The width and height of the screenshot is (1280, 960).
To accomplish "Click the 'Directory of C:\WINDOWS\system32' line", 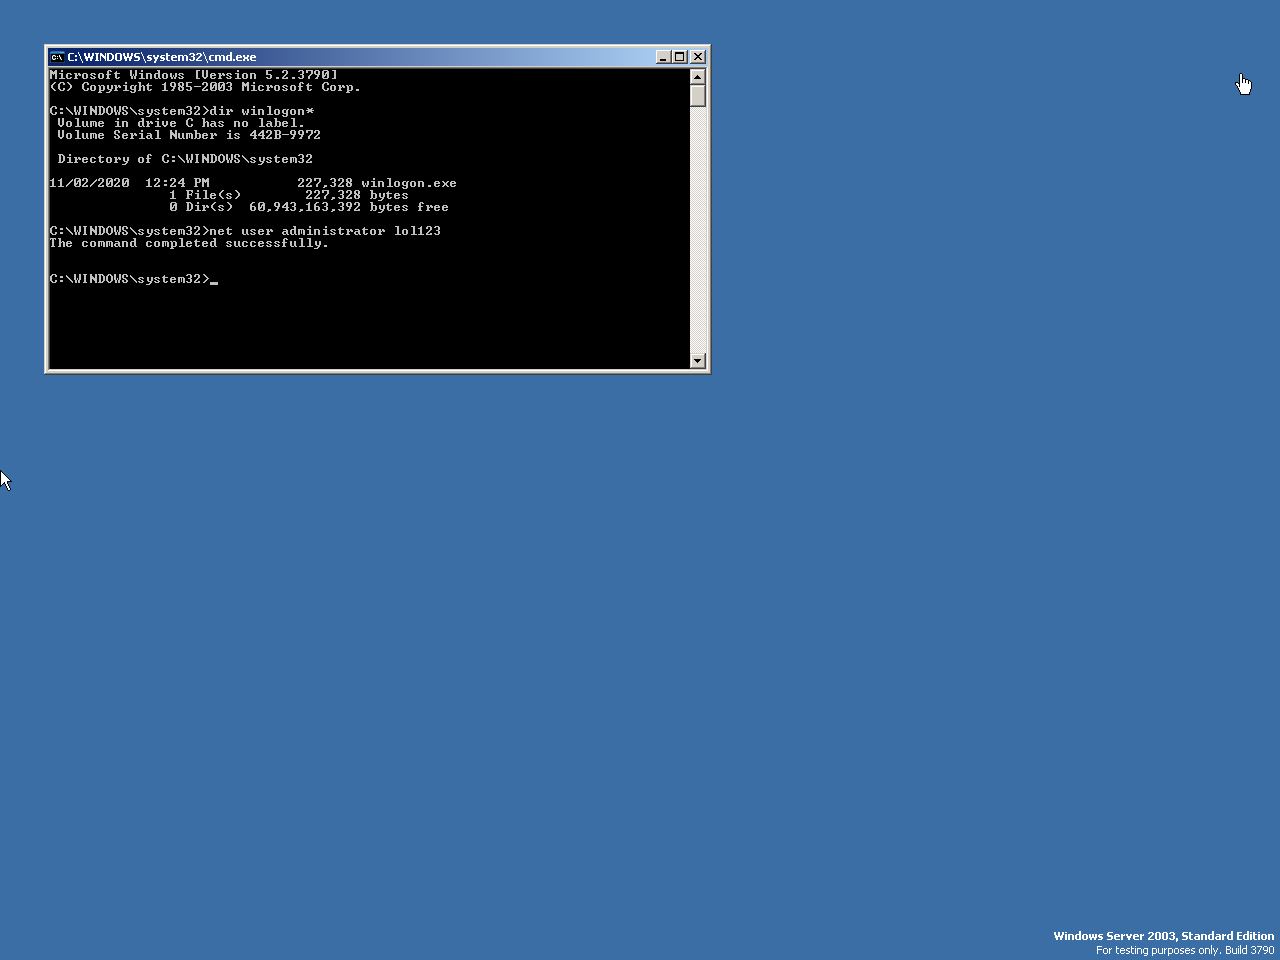I will point(185,159).
